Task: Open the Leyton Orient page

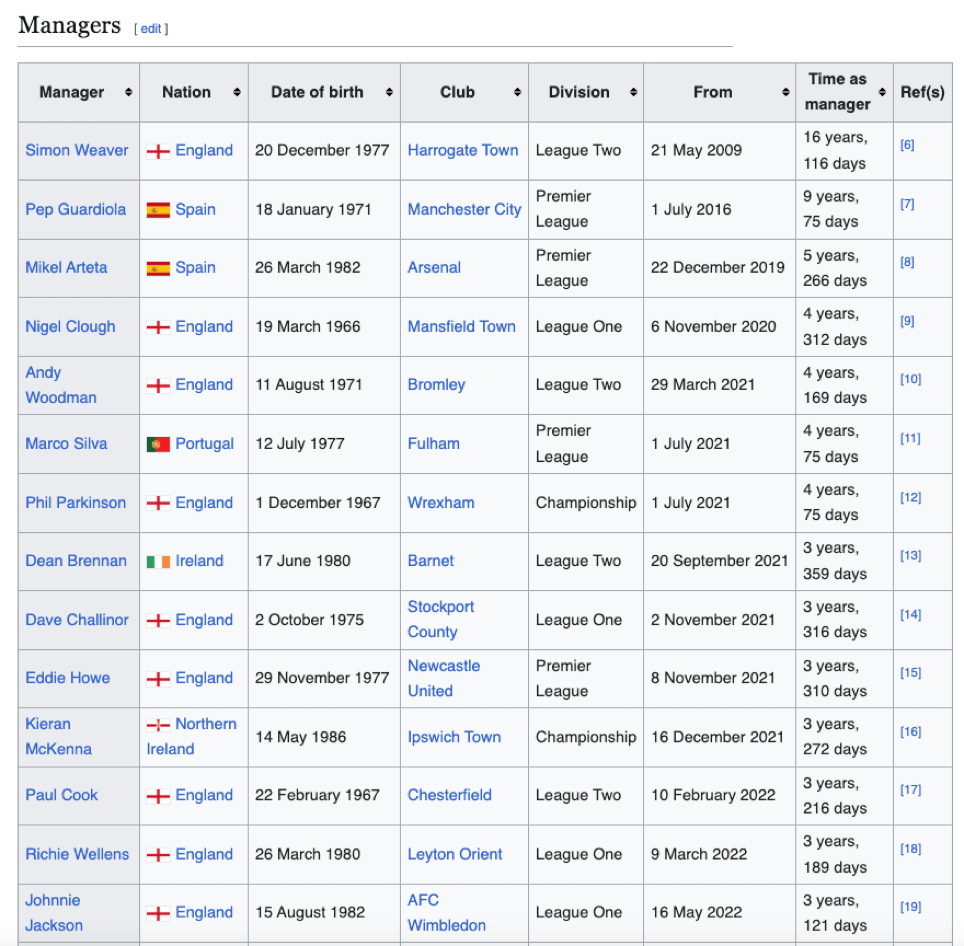Action: point(455,854)
